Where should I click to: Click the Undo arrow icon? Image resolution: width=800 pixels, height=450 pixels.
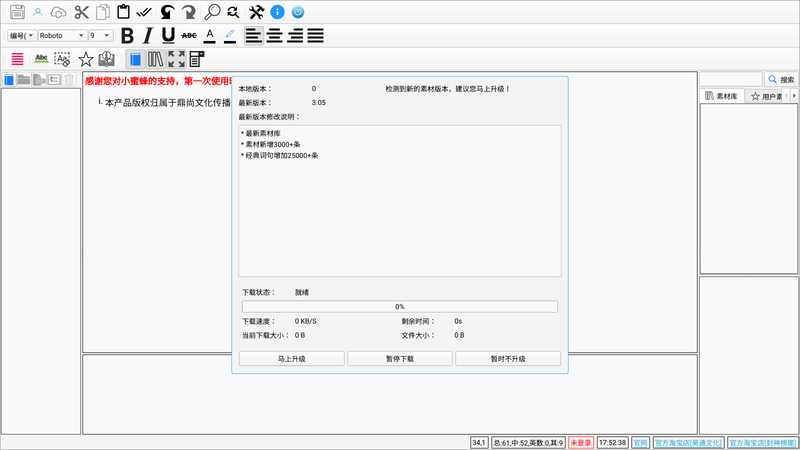(x=167, y=12)
